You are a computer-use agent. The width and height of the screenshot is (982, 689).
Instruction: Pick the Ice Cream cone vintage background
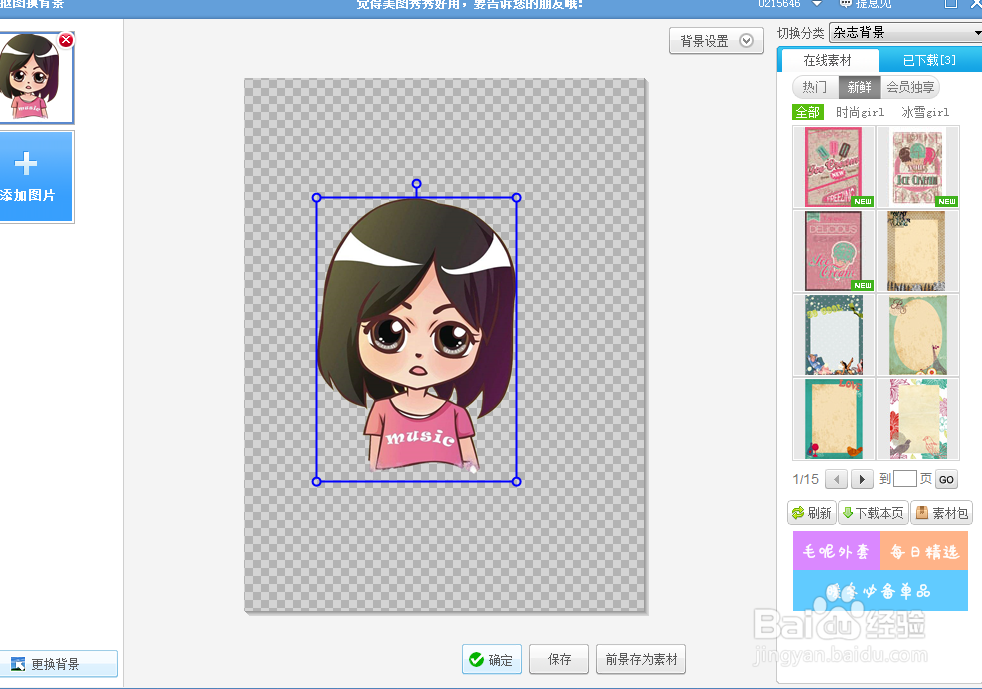pyautogui.click(x=918, y=167)
